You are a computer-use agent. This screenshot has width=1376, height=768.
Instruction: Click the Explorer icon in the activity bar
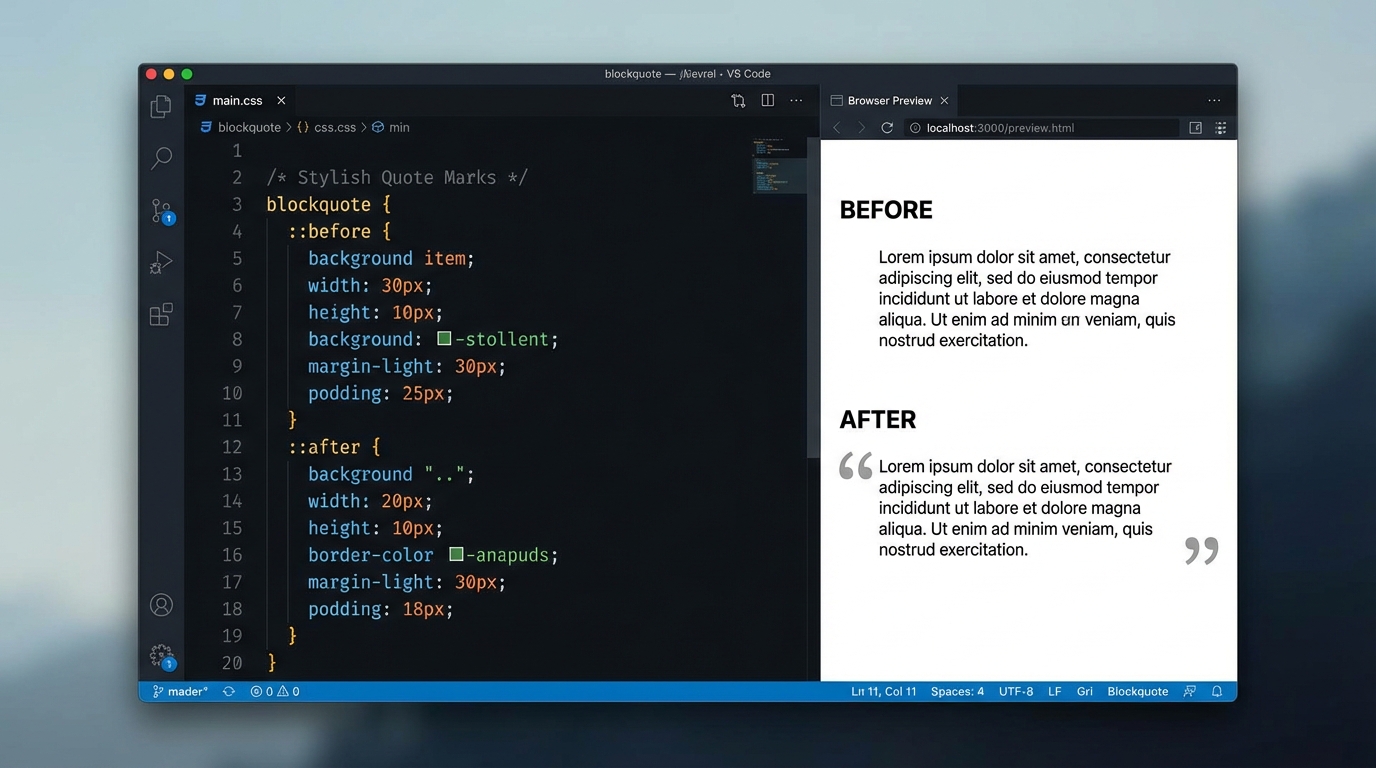coord(161,106)
